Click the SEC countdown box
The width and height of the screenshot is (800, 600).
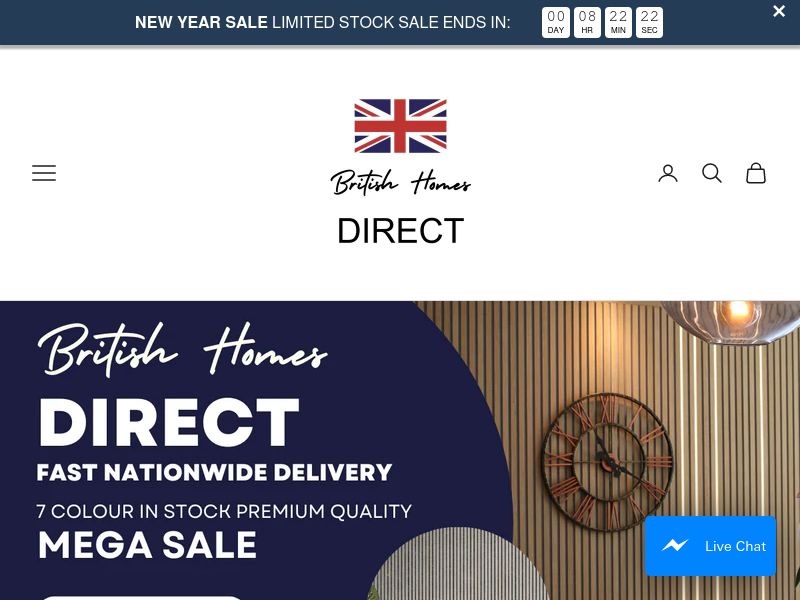click(x=649, y=22)
